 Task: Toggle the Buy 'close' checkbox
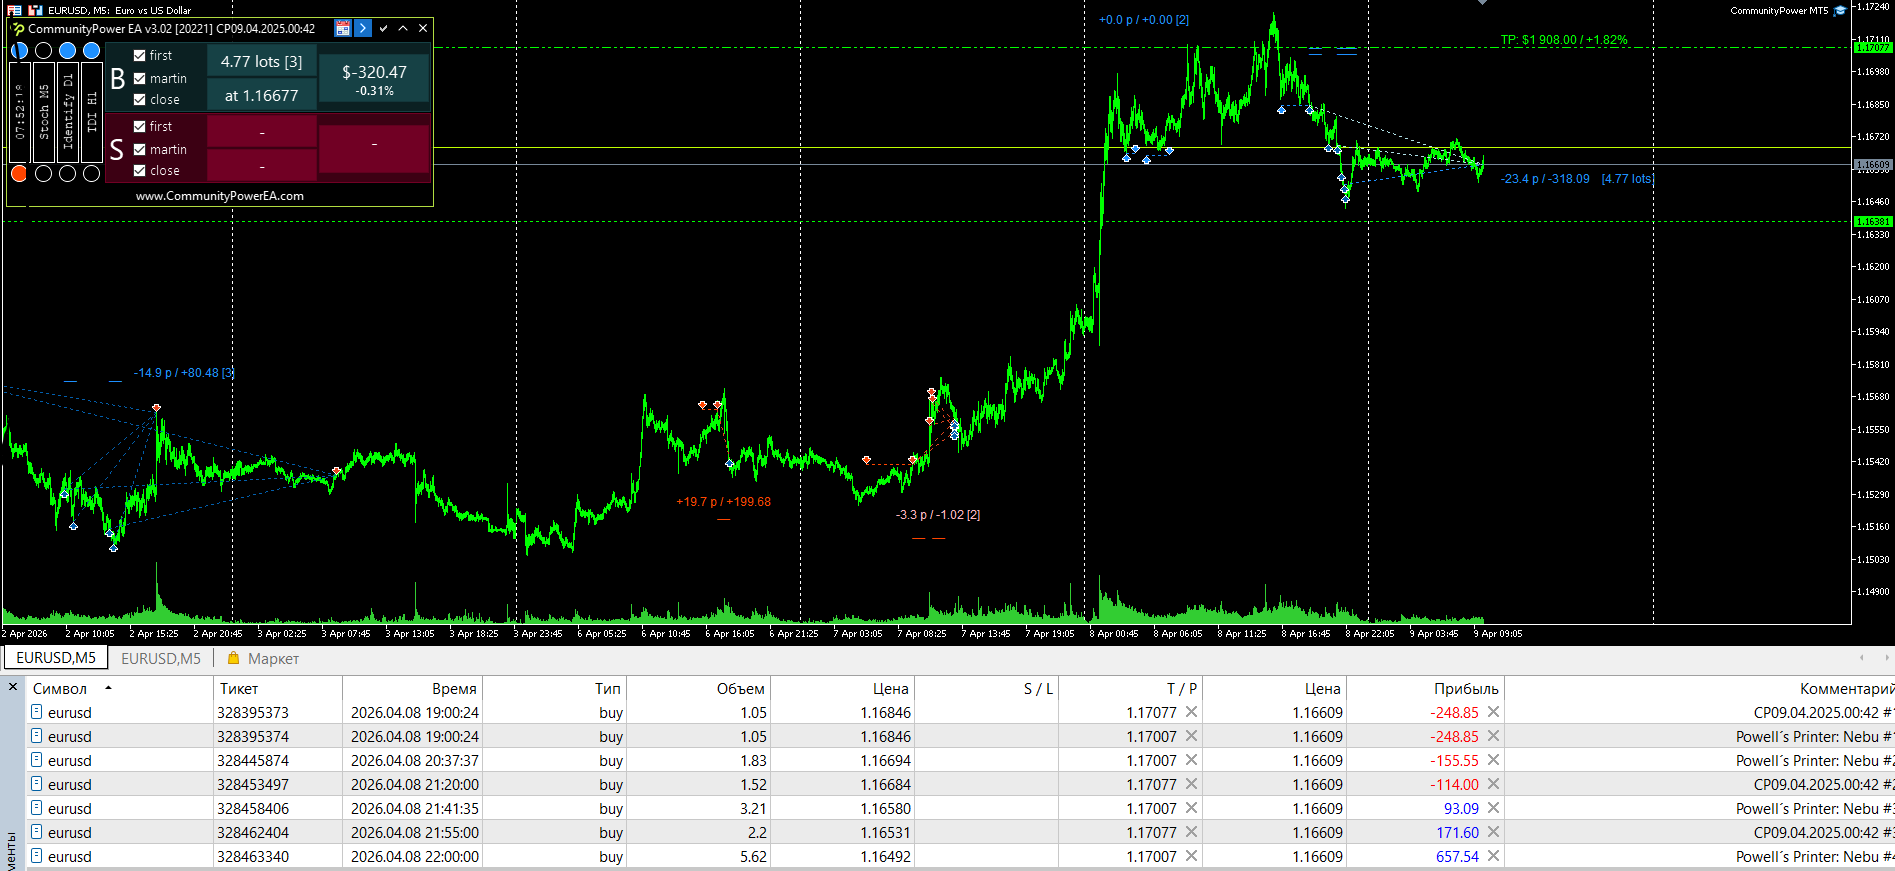(x=140, y=100)
